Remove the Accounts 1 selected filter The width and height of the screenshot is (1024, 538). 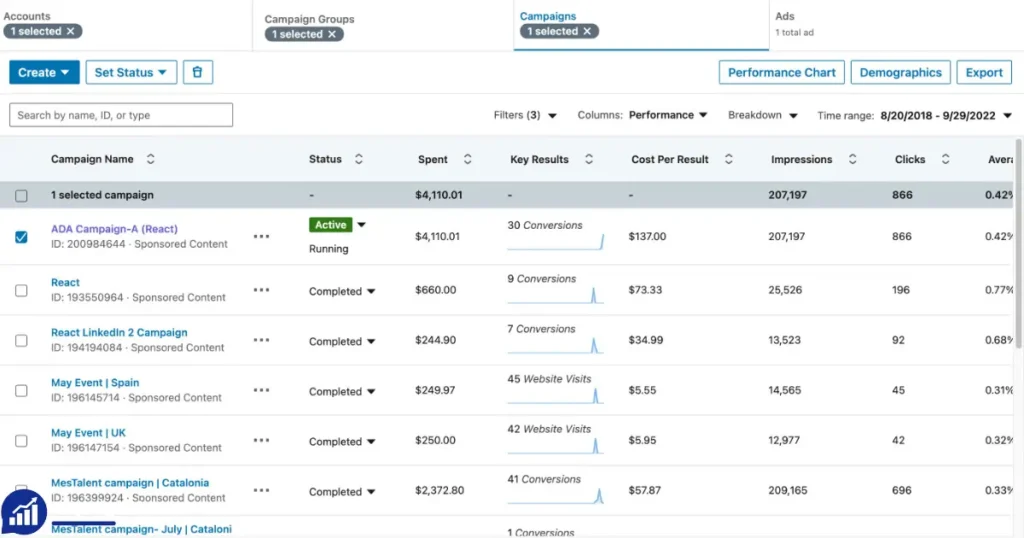click(x=71, y=31)
